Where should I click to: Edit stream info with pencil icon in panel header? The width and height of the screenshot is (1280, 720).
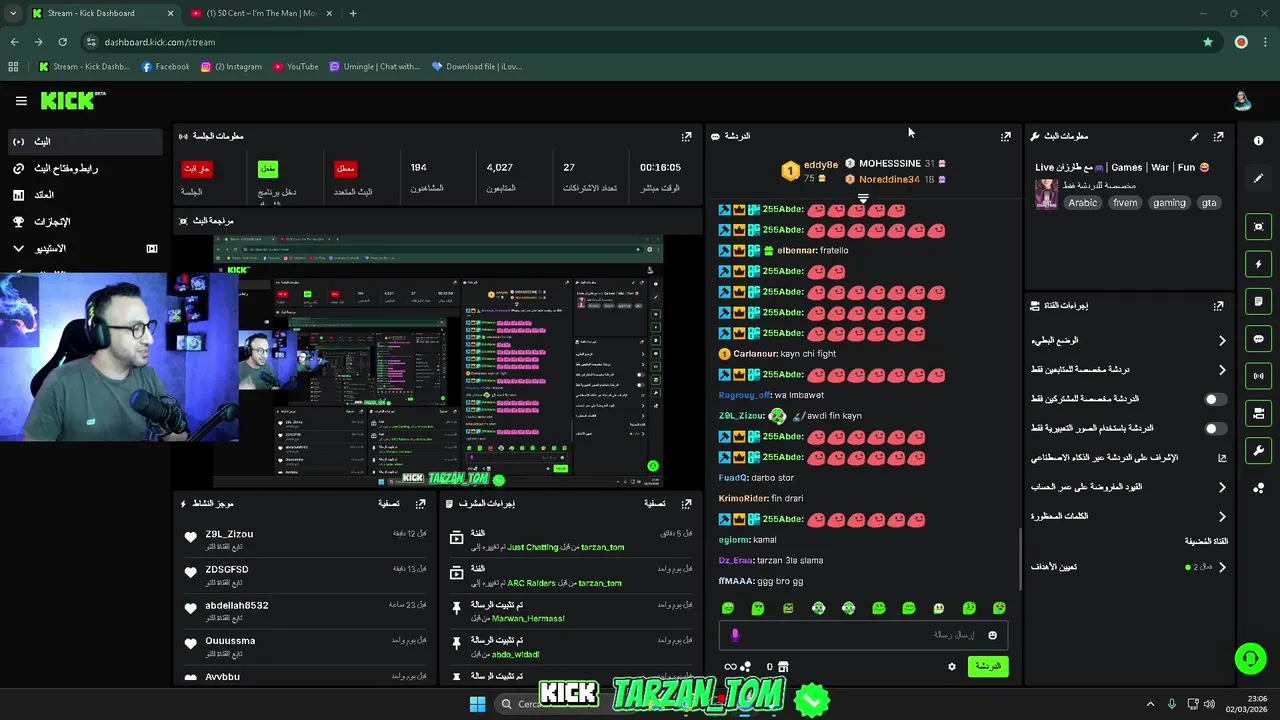pos(1194,136)
